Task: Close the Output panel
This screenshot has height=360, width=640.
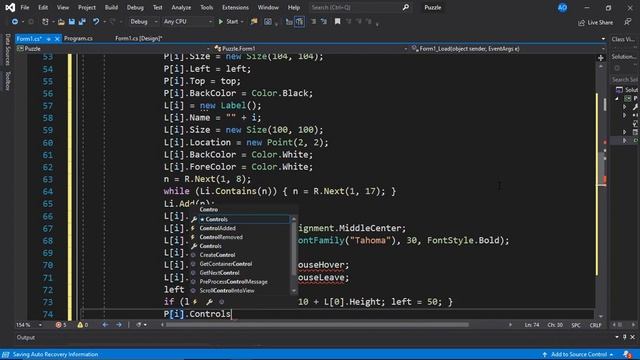Action: (x=633, y=337)
